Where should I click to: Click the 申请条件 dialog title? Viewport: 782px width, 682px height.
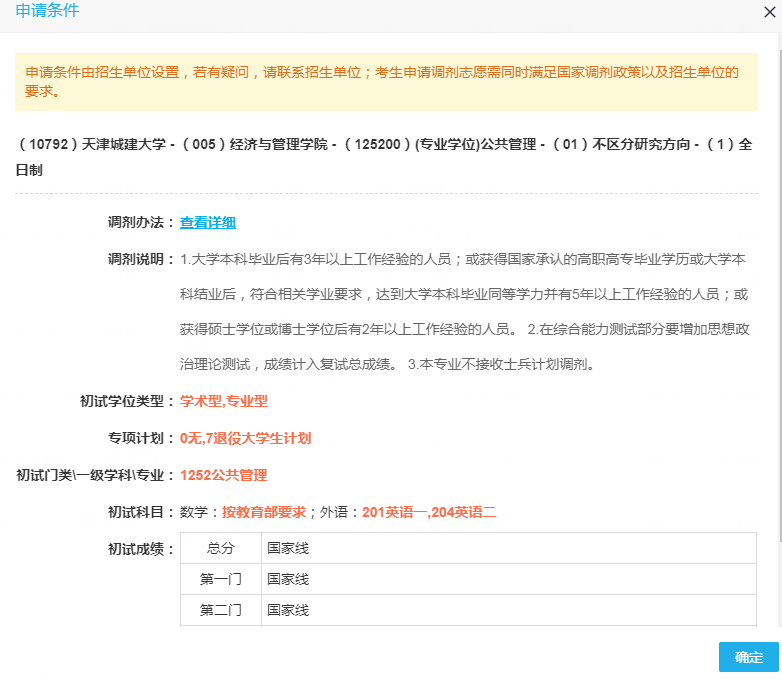point(47,10)
